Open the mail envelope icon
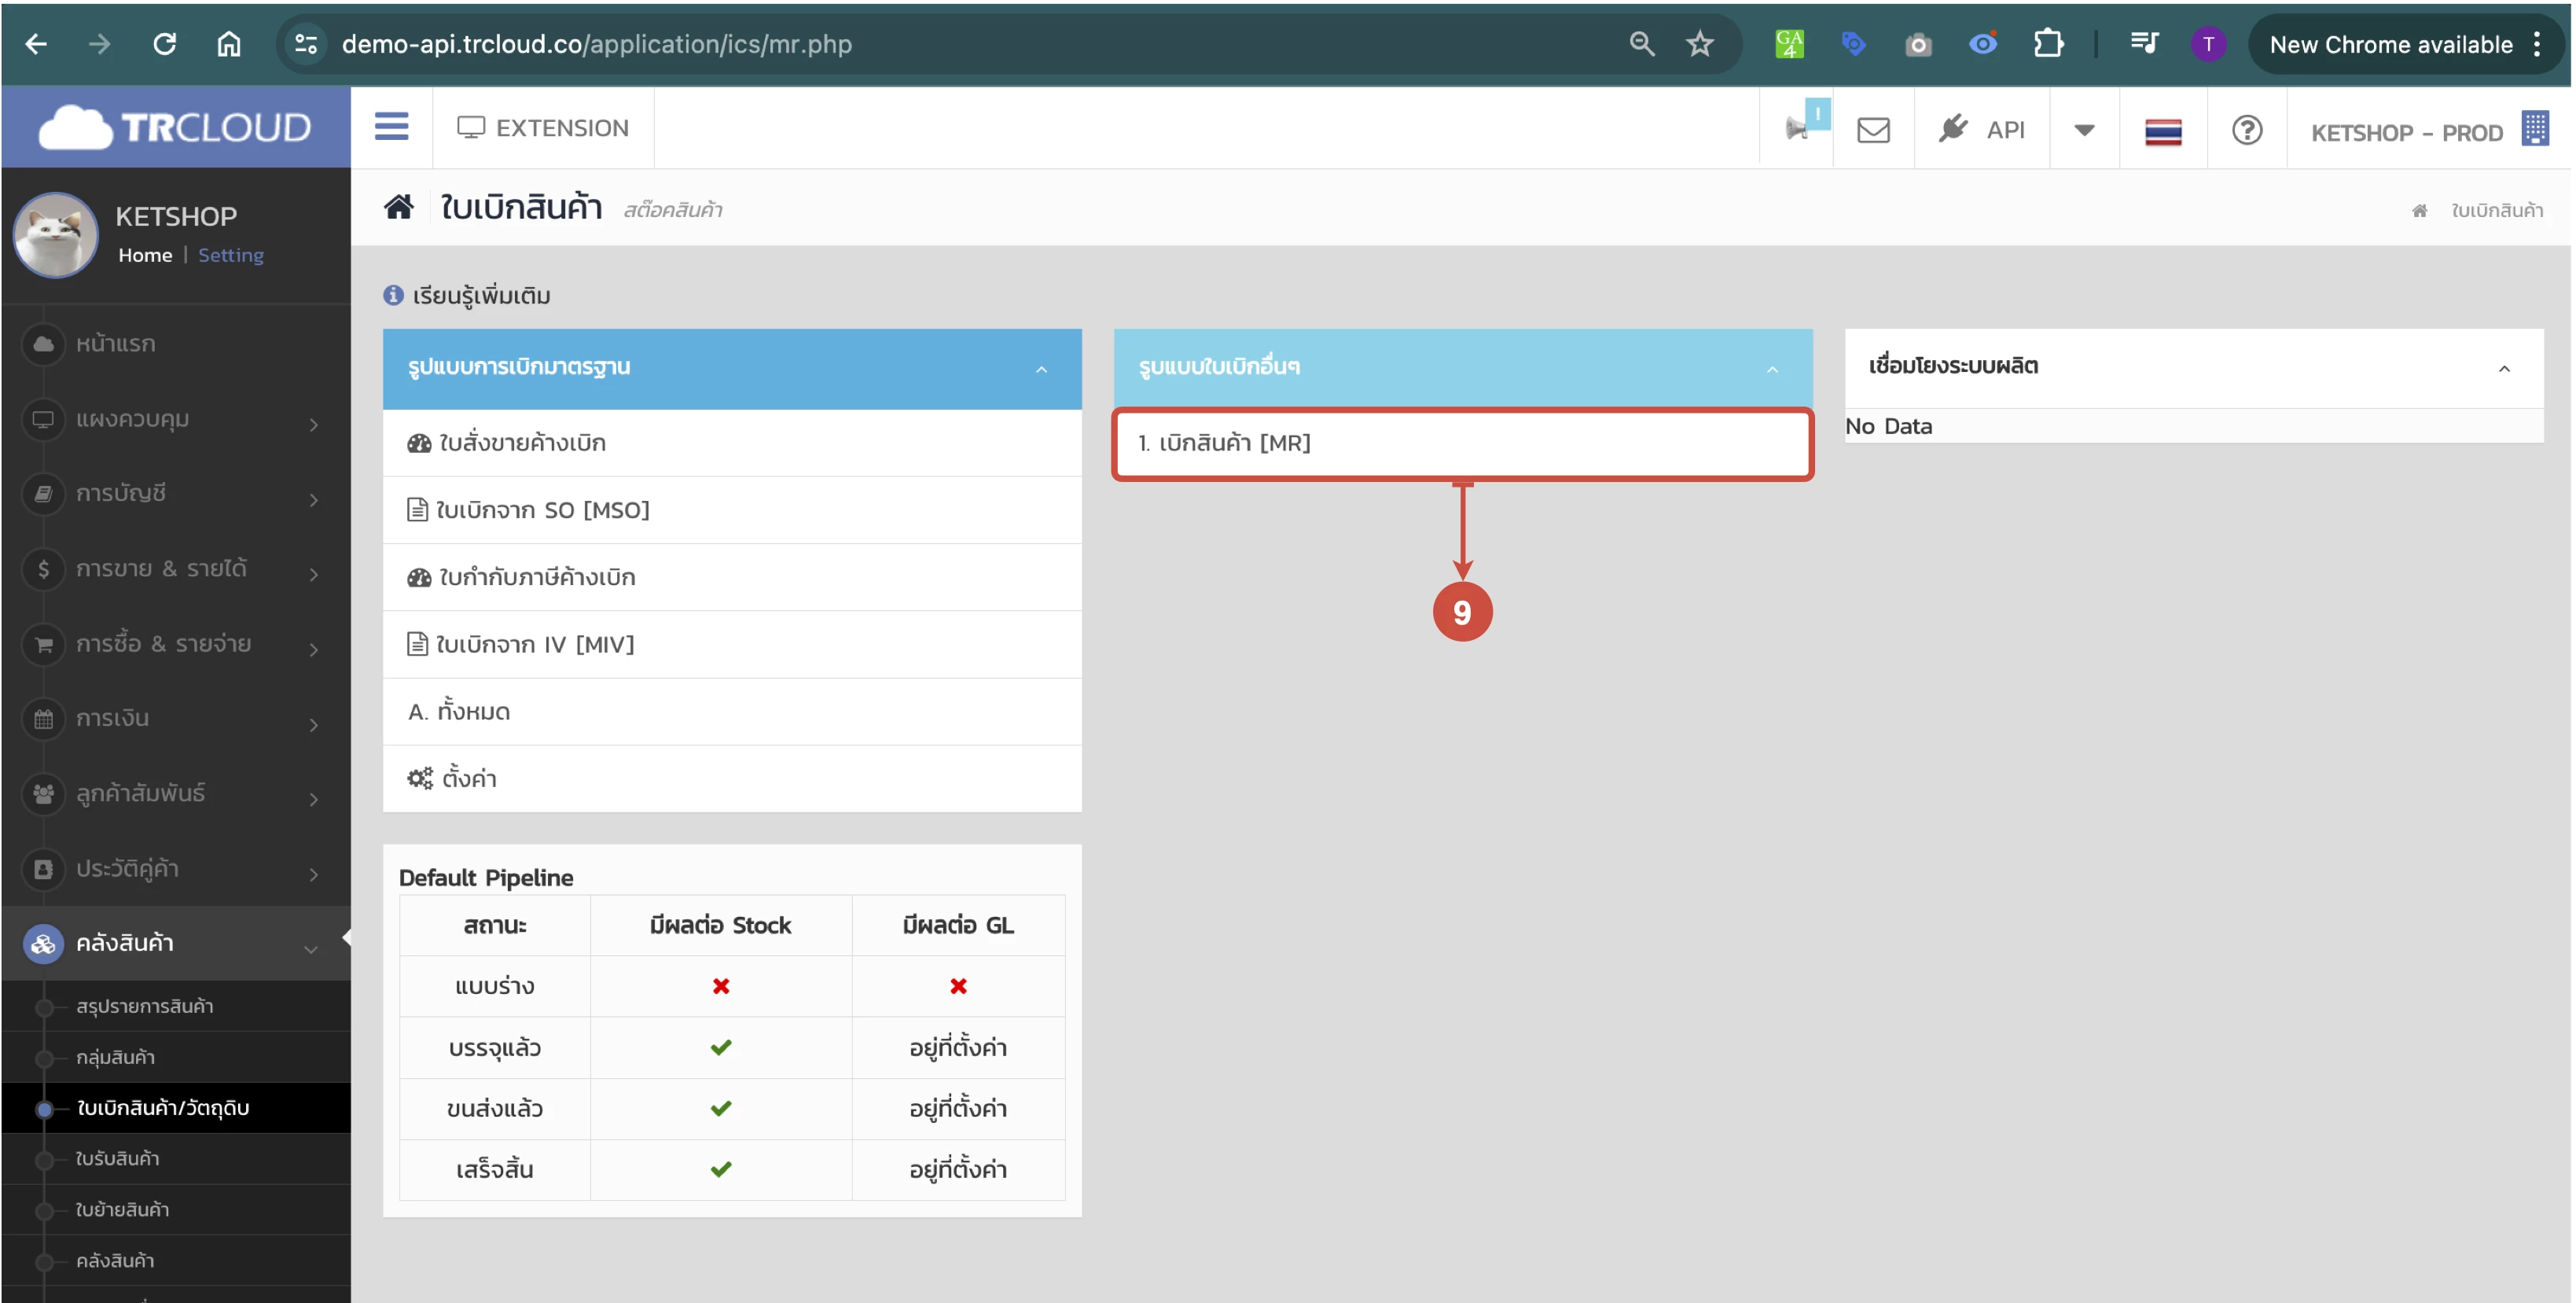The width and height of the screenshot is (2576, 1303). [x=1873, y=130]
